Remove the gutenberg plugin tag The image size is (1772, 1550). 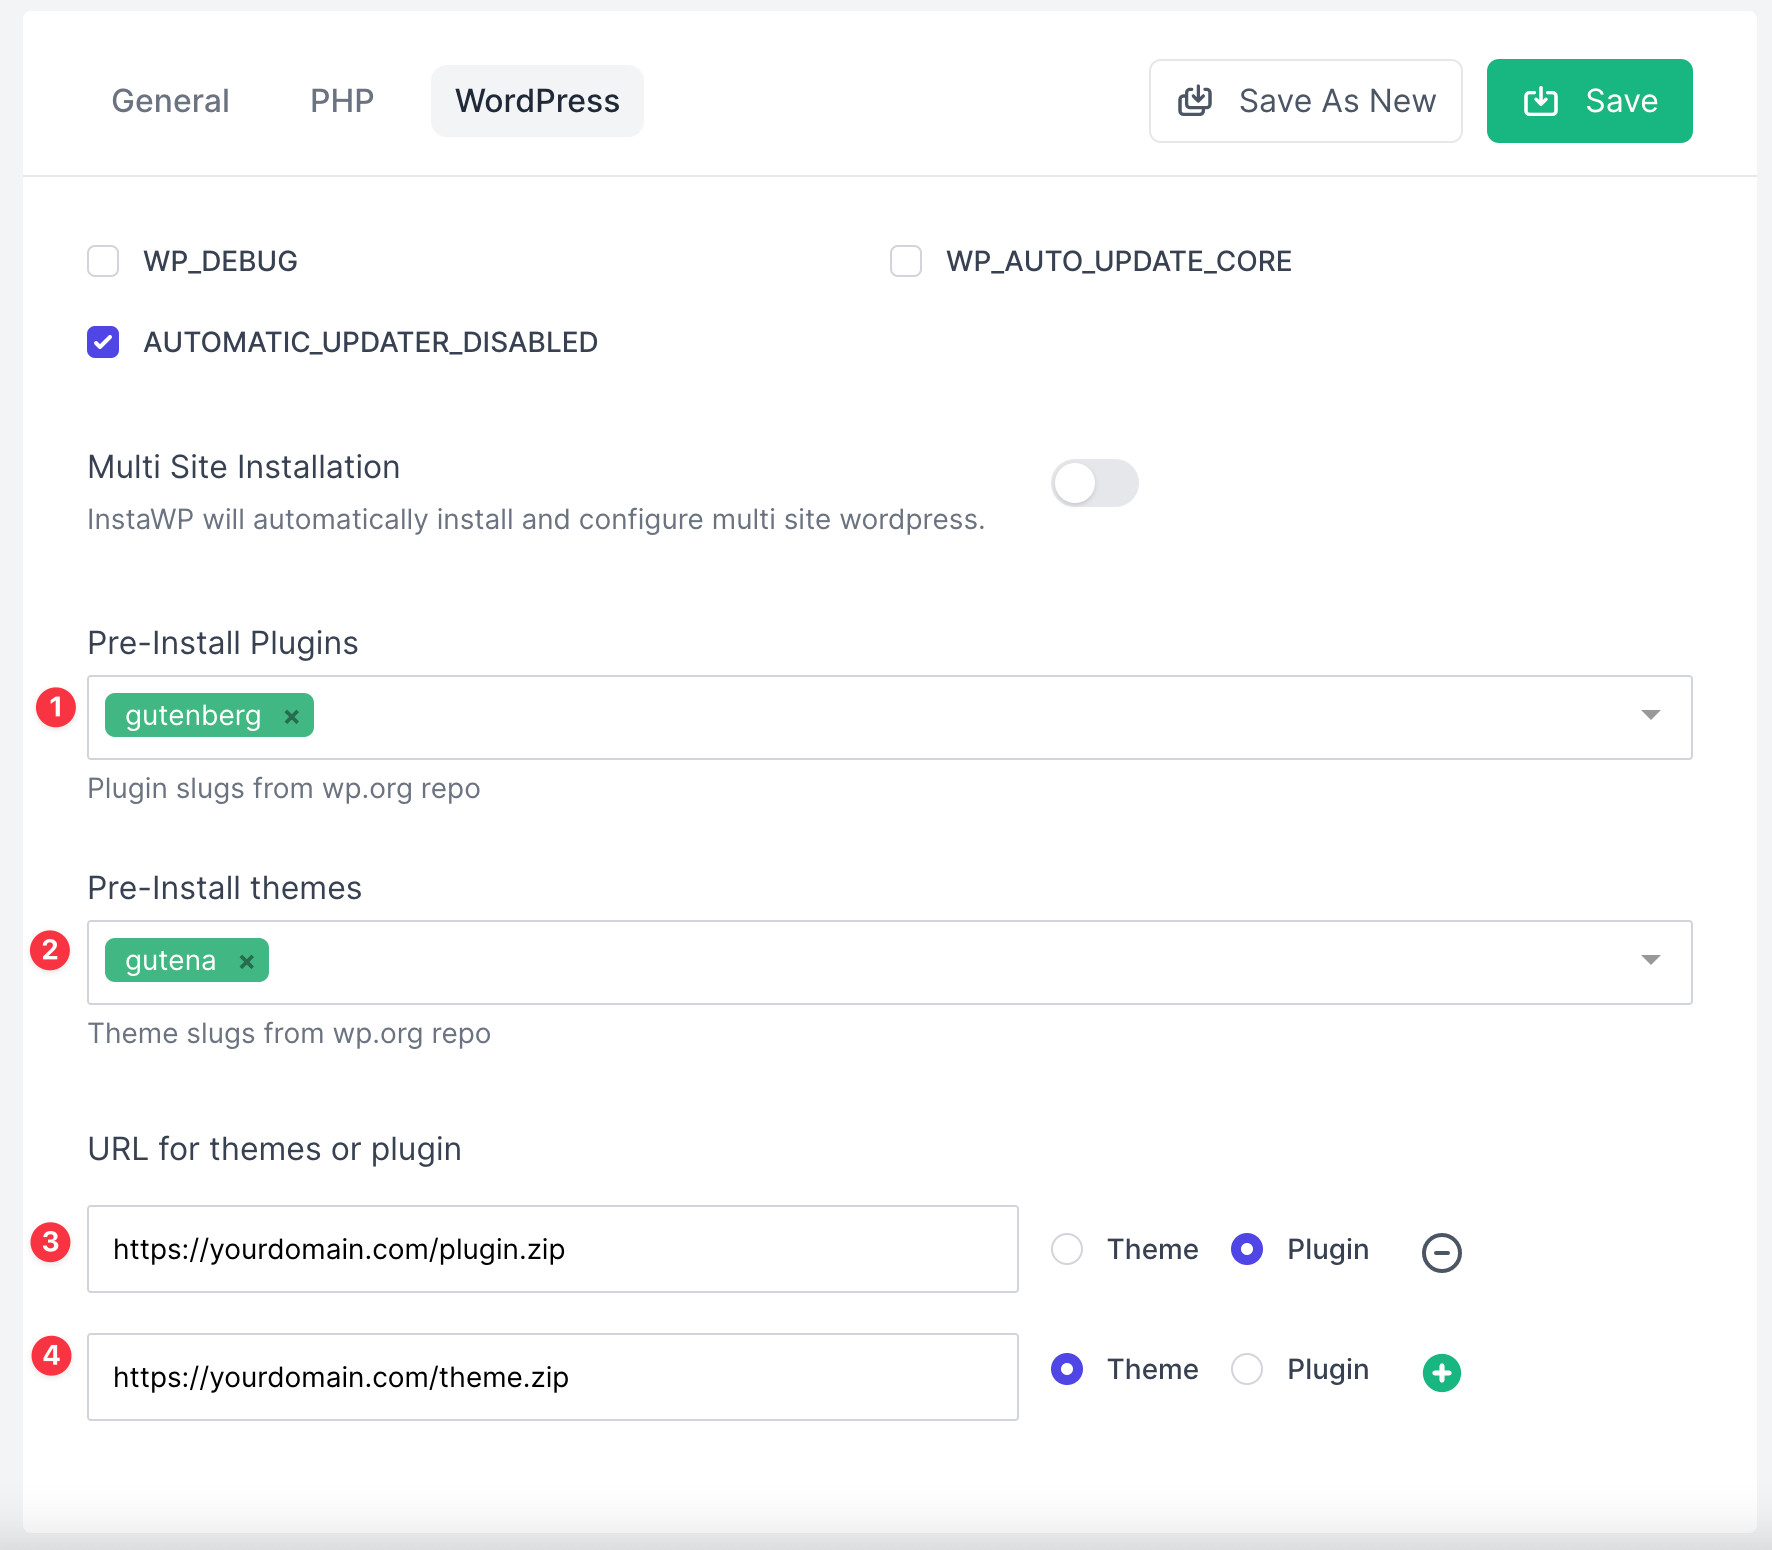pyautogui.click(x=291, y=716)
